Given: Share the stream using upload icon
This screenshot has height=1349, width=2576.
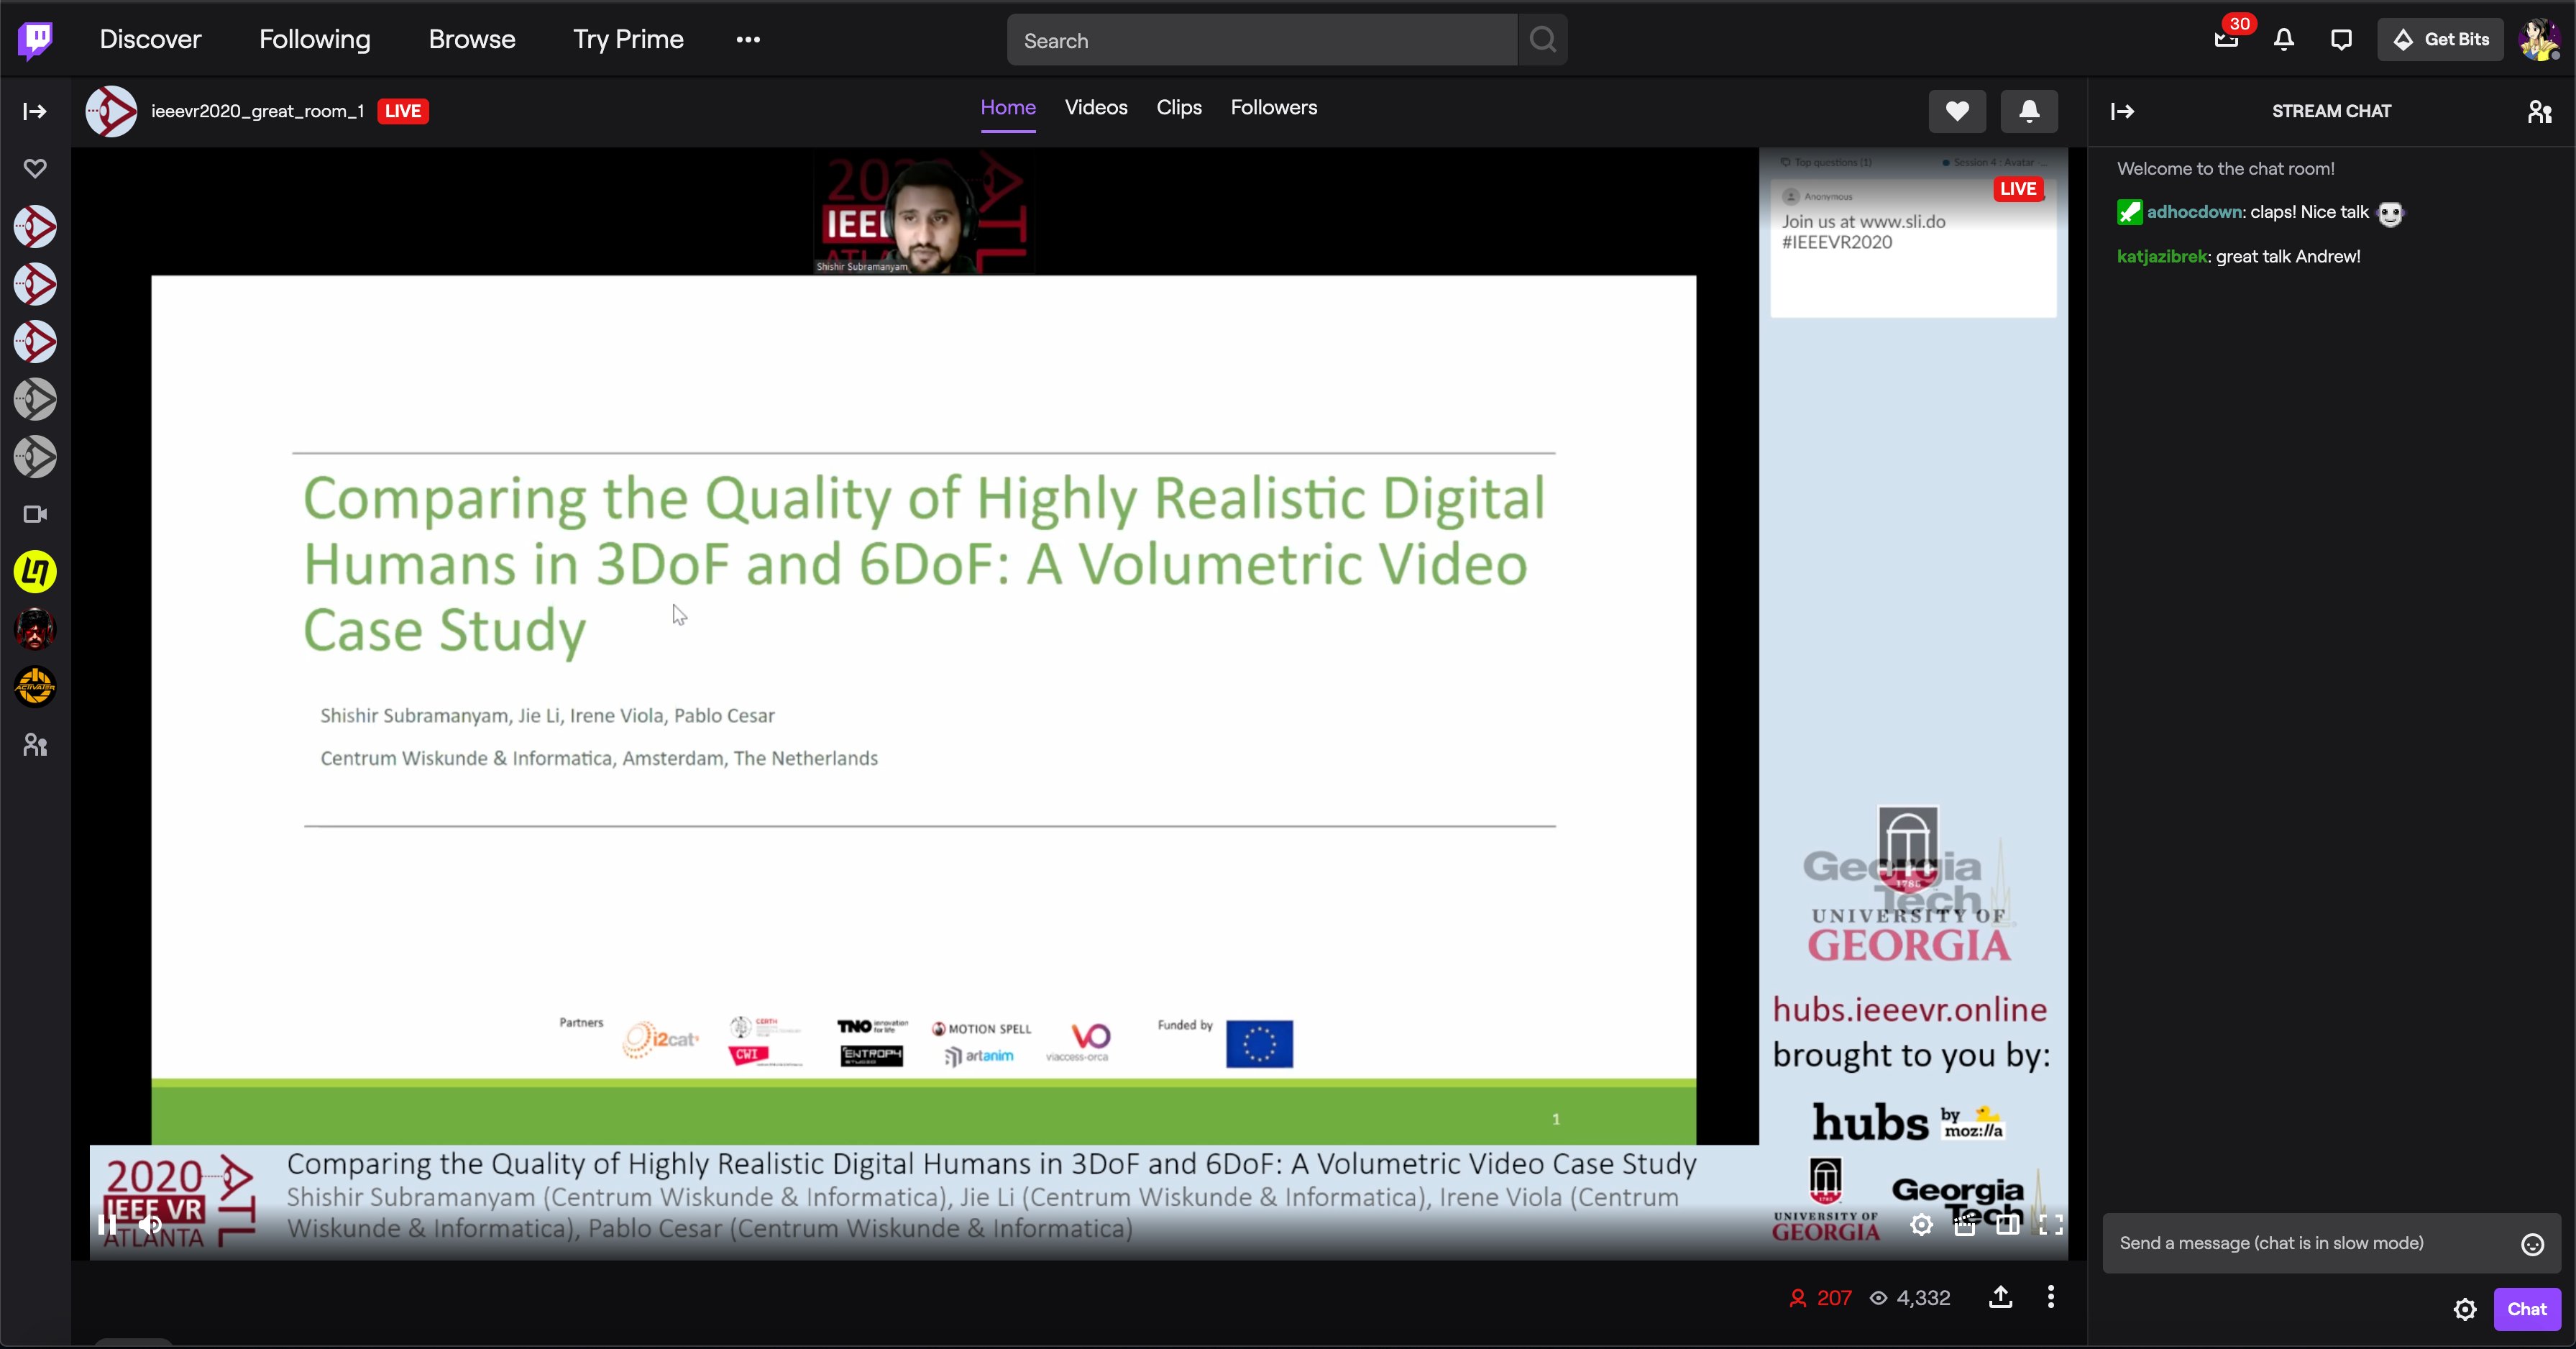Looking at the screenshot, I should click(2000, 1297).
